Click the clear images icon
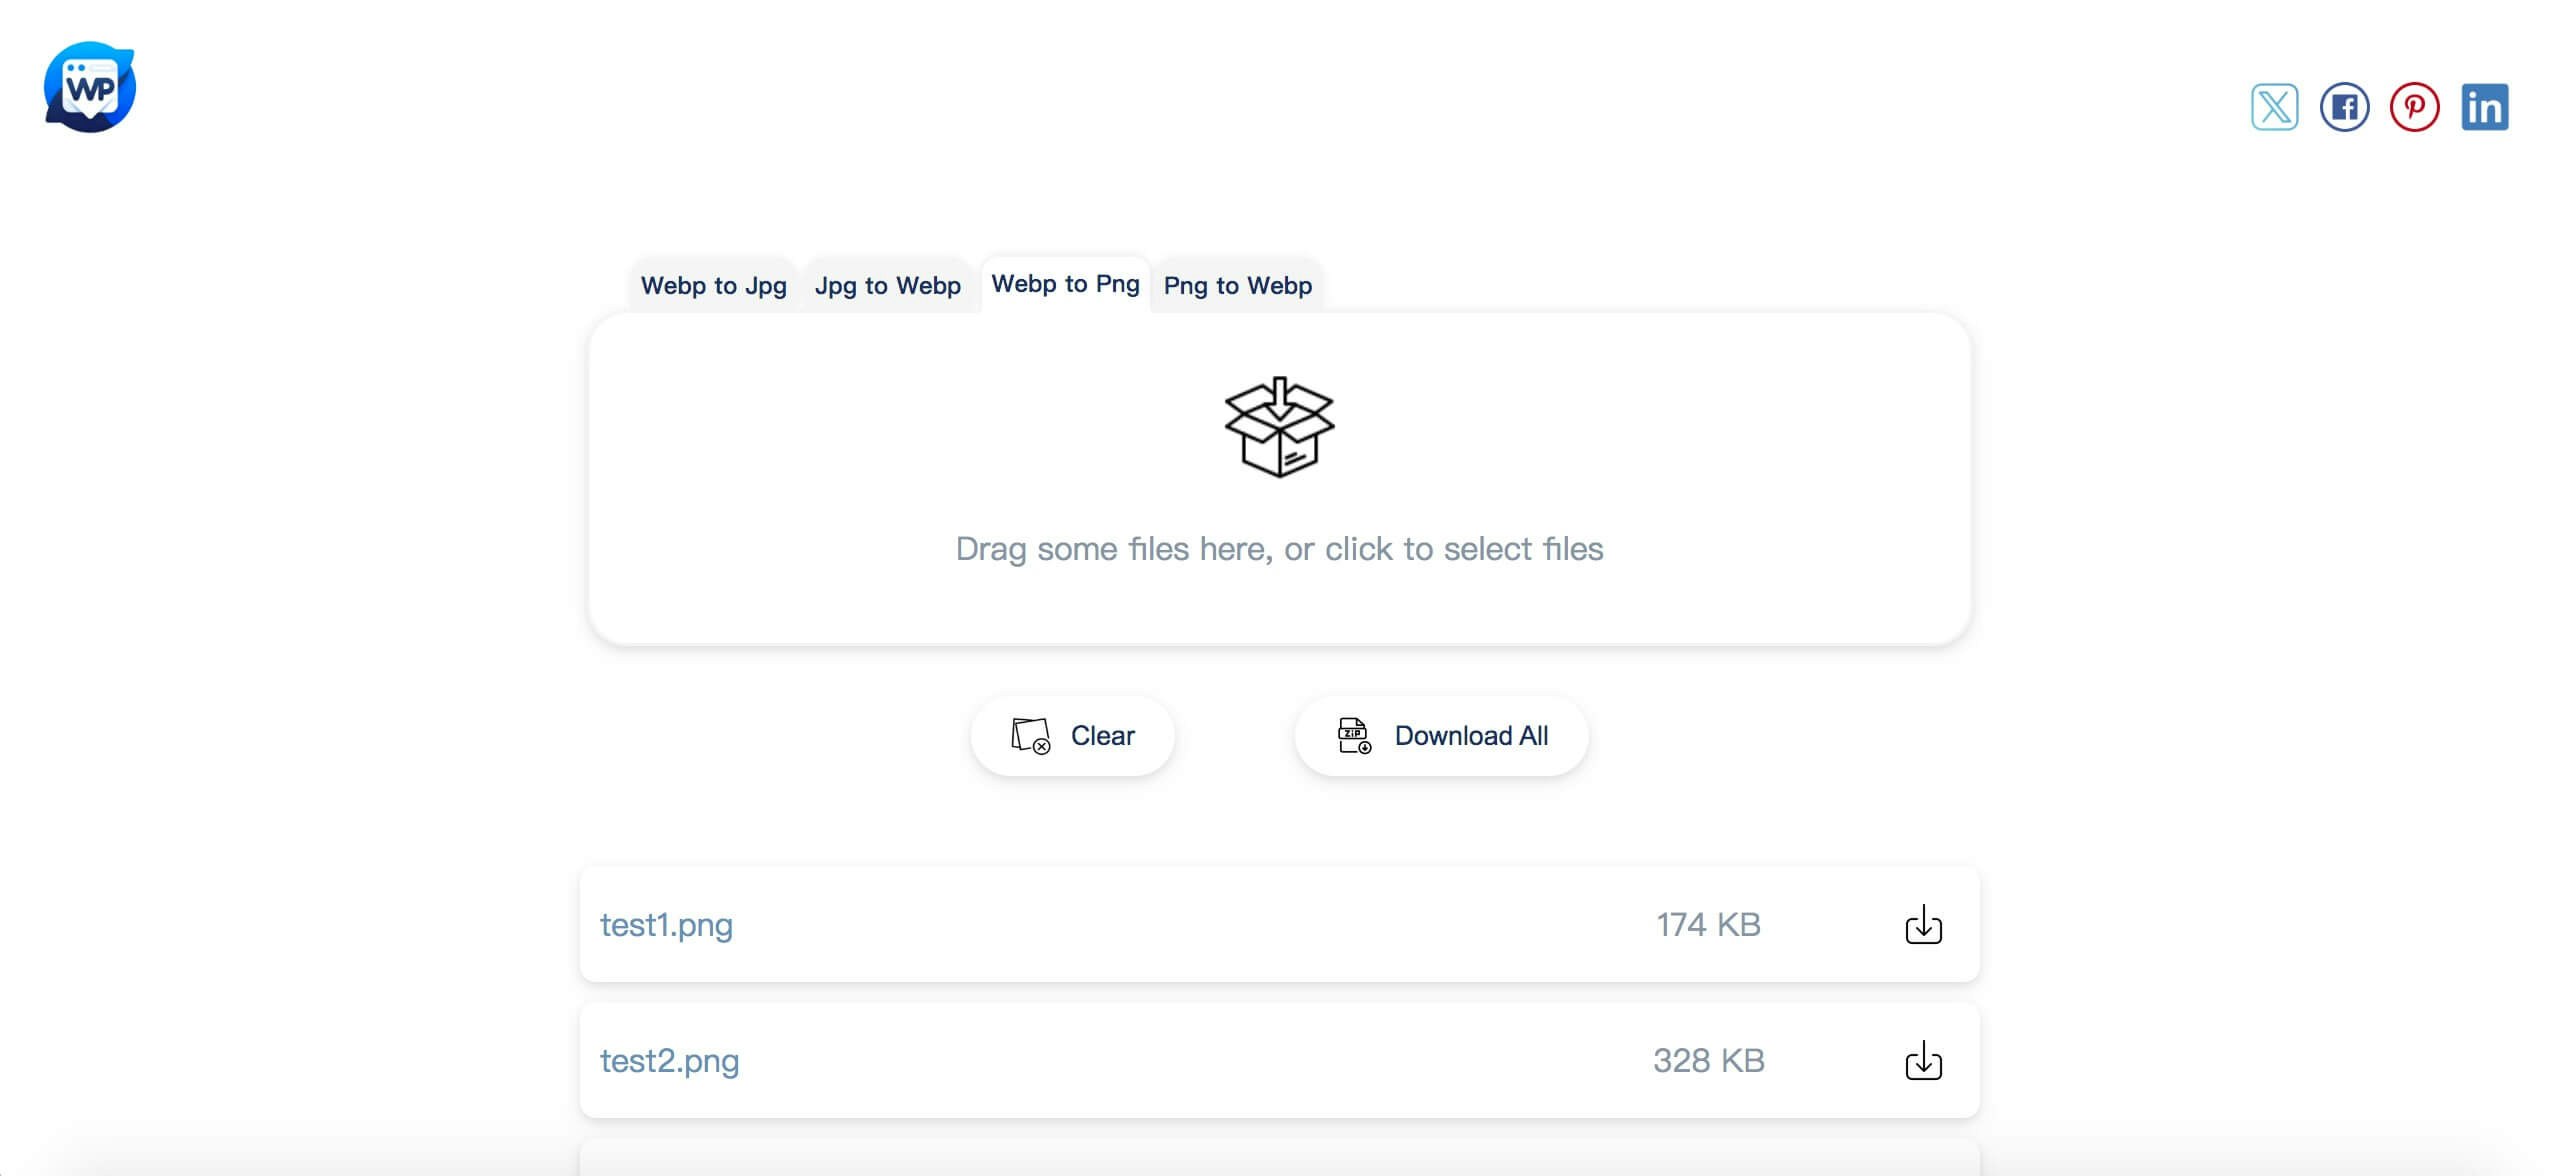The image size is (2558, 1176). pos(1030,736)
